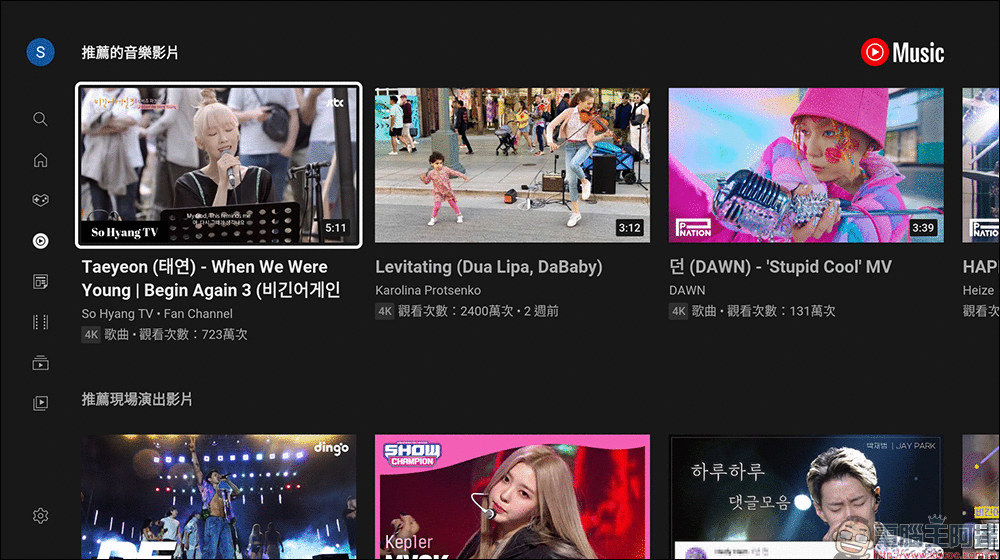The image size is (1000, 560).
Task: Open the dingo concert video thumbnail
Action: point(219,497)
